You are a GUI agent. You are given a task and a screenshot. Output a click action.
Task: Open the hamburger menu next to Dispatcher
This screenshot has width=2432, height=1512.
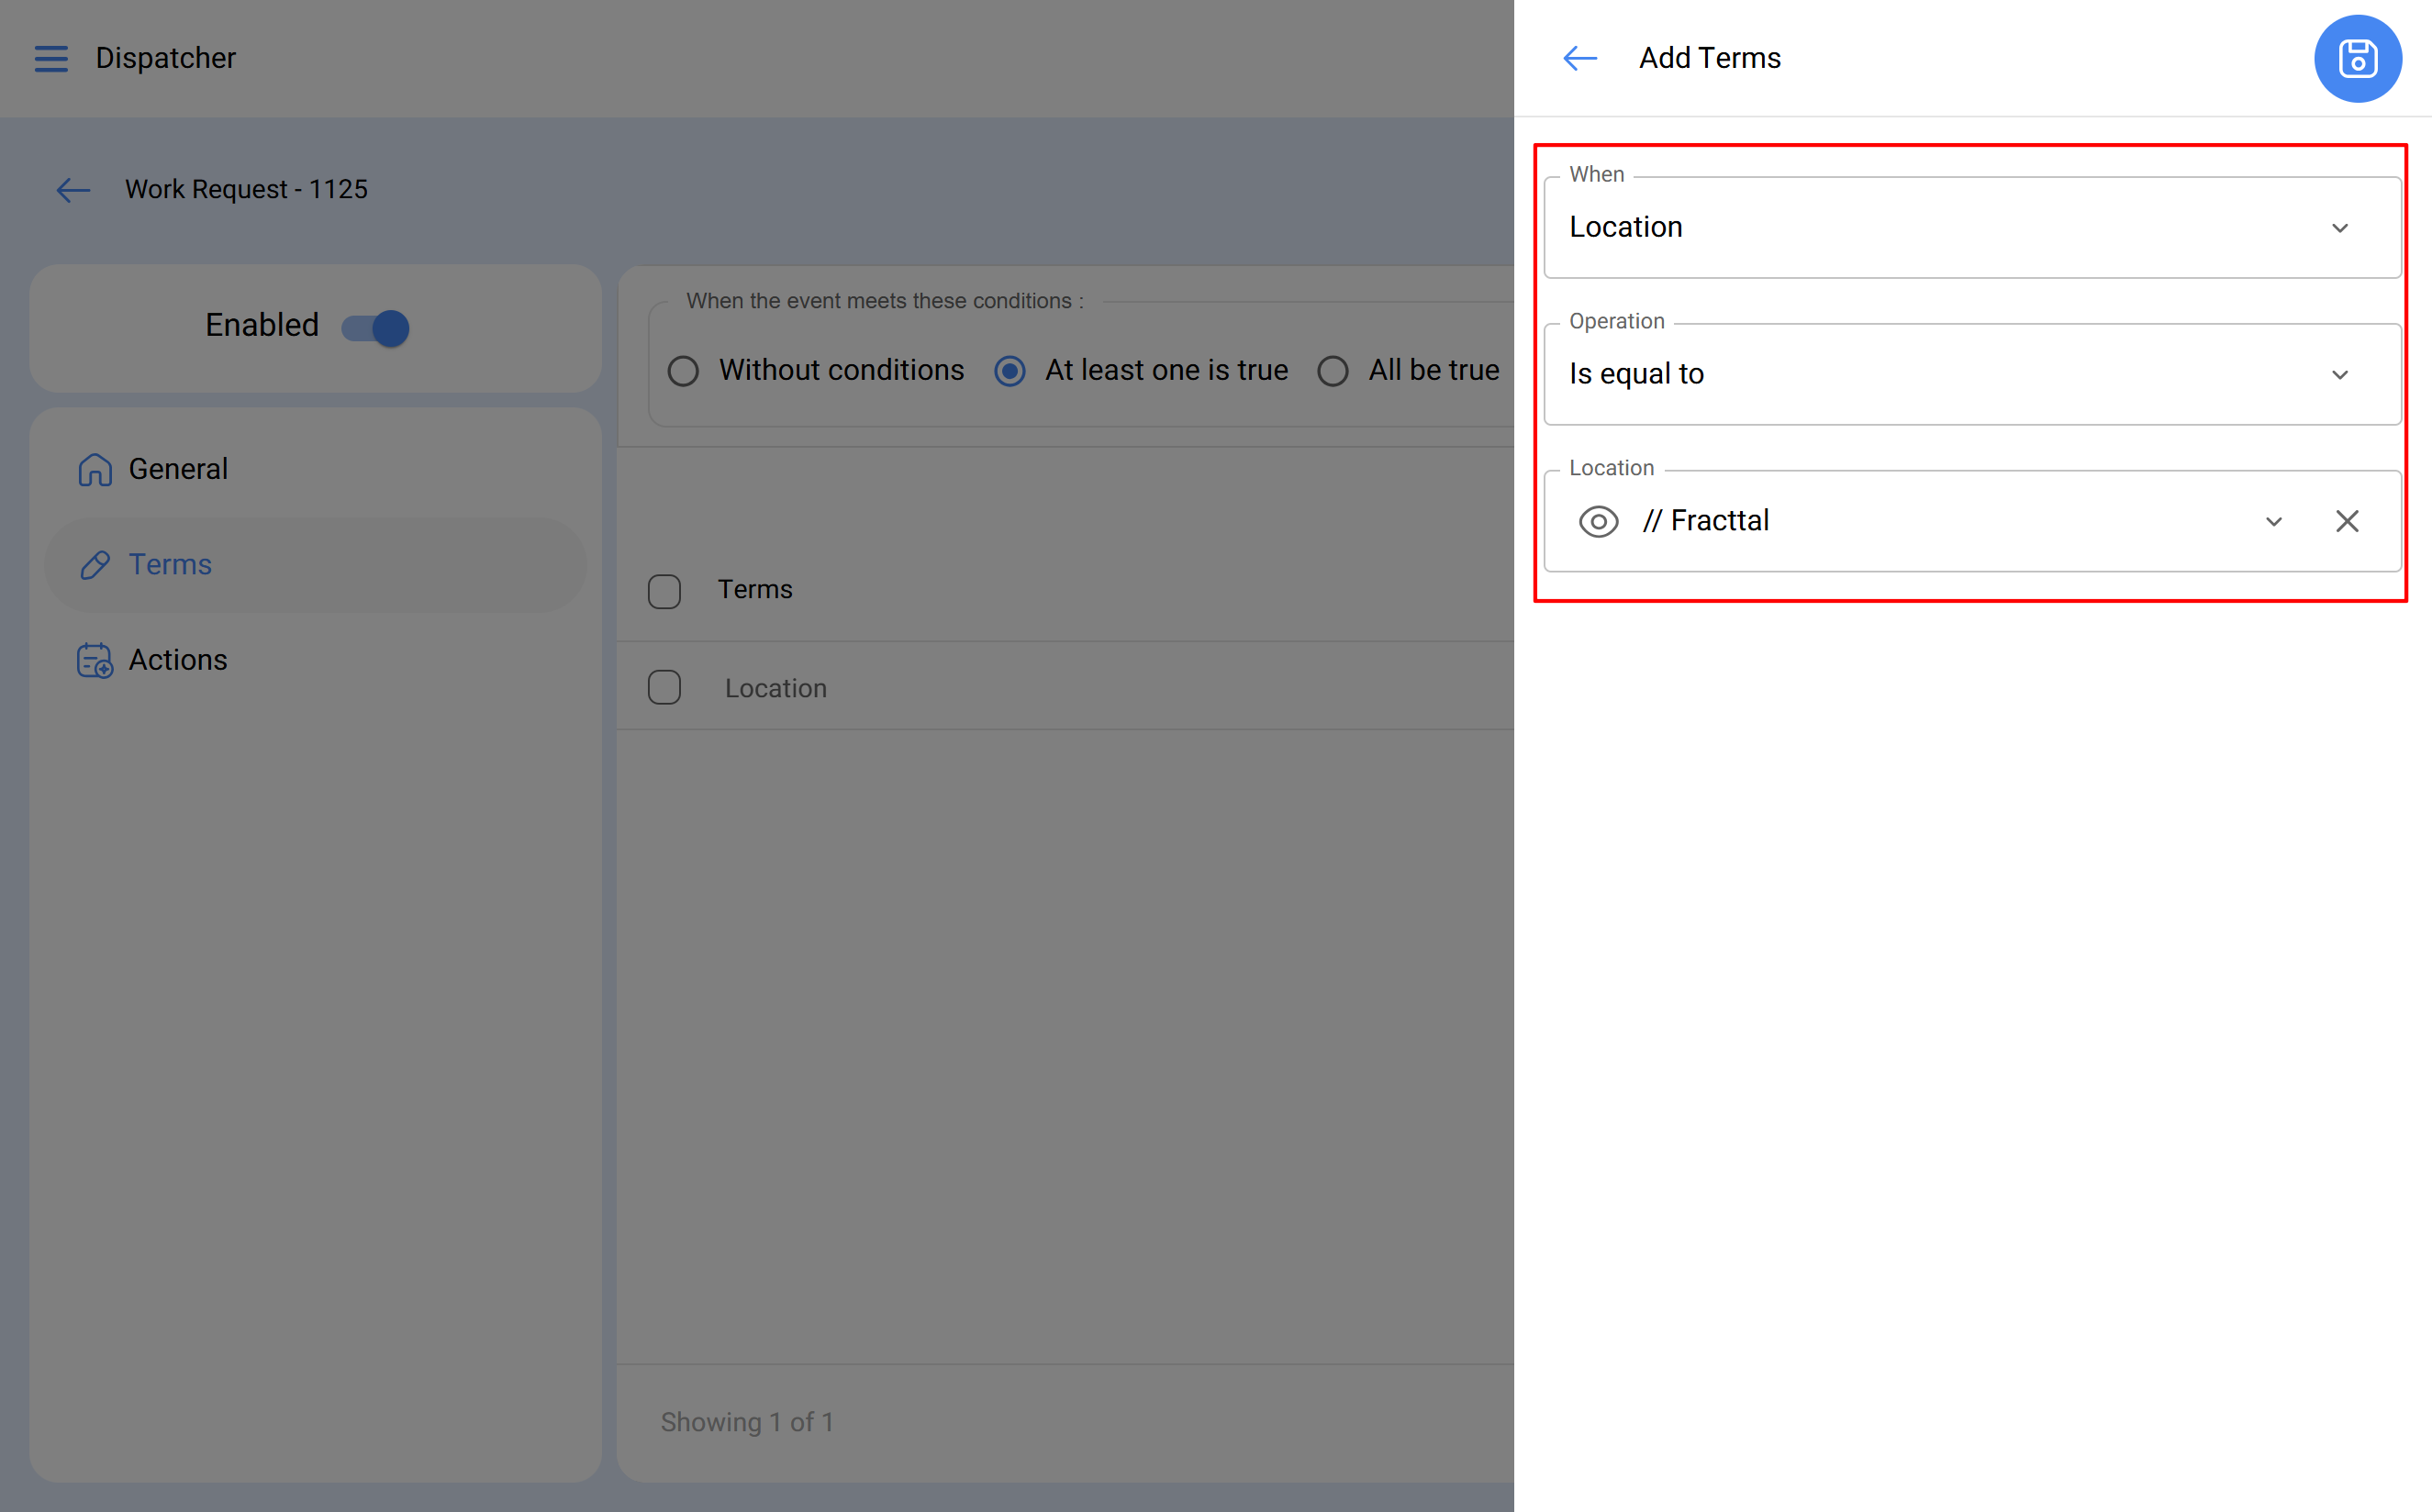pos(51,58)
